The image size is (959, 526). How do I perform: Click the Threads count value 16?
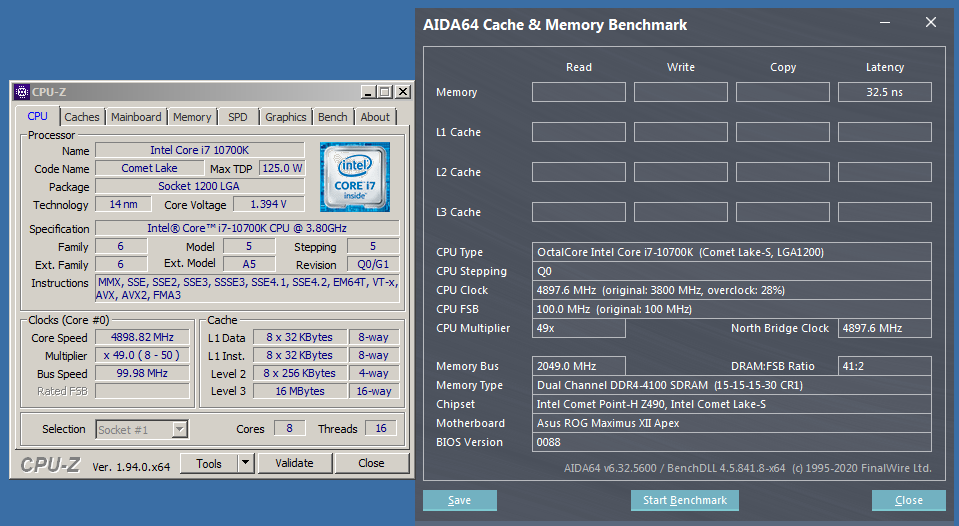click(x=381, y=429)
